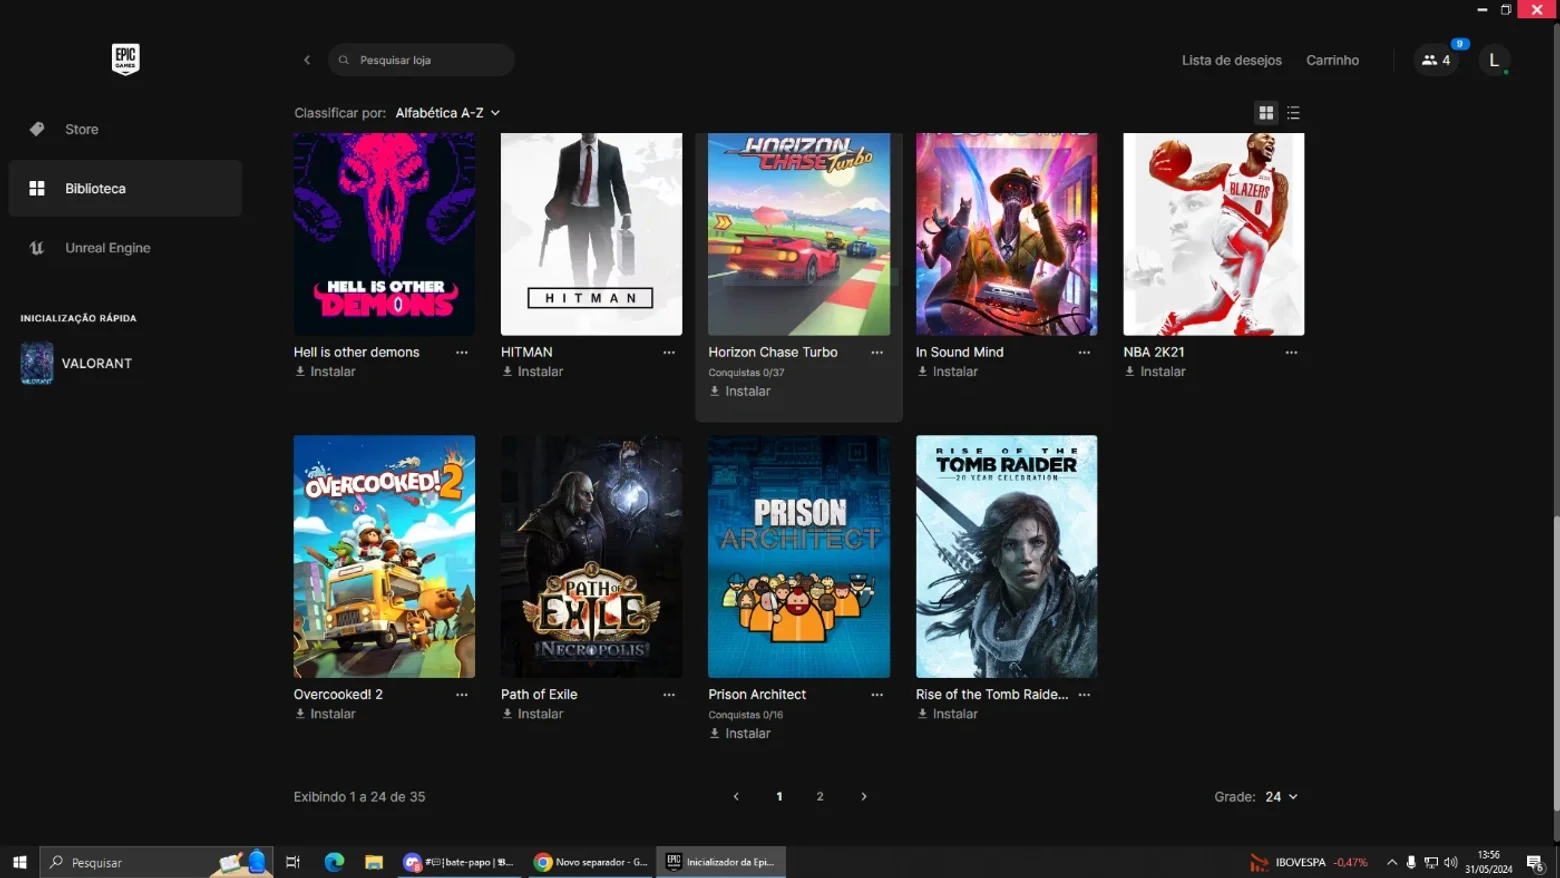Open options menu for HITMAN

[x=669, y=352]
